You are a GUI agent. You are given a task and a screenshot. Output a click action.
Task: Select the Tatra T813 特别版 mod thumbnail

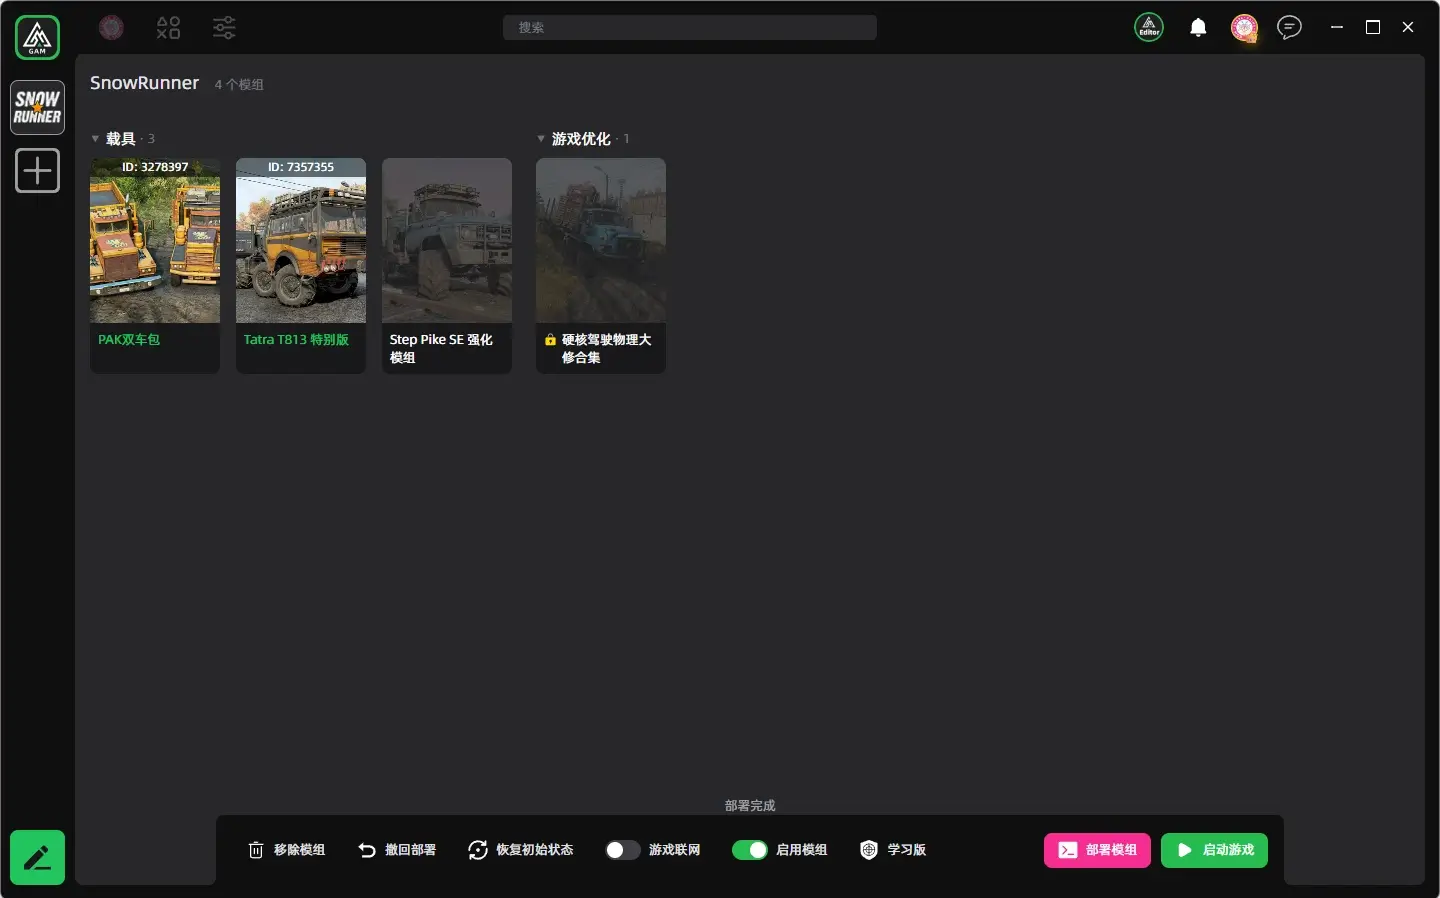[301, 241]
